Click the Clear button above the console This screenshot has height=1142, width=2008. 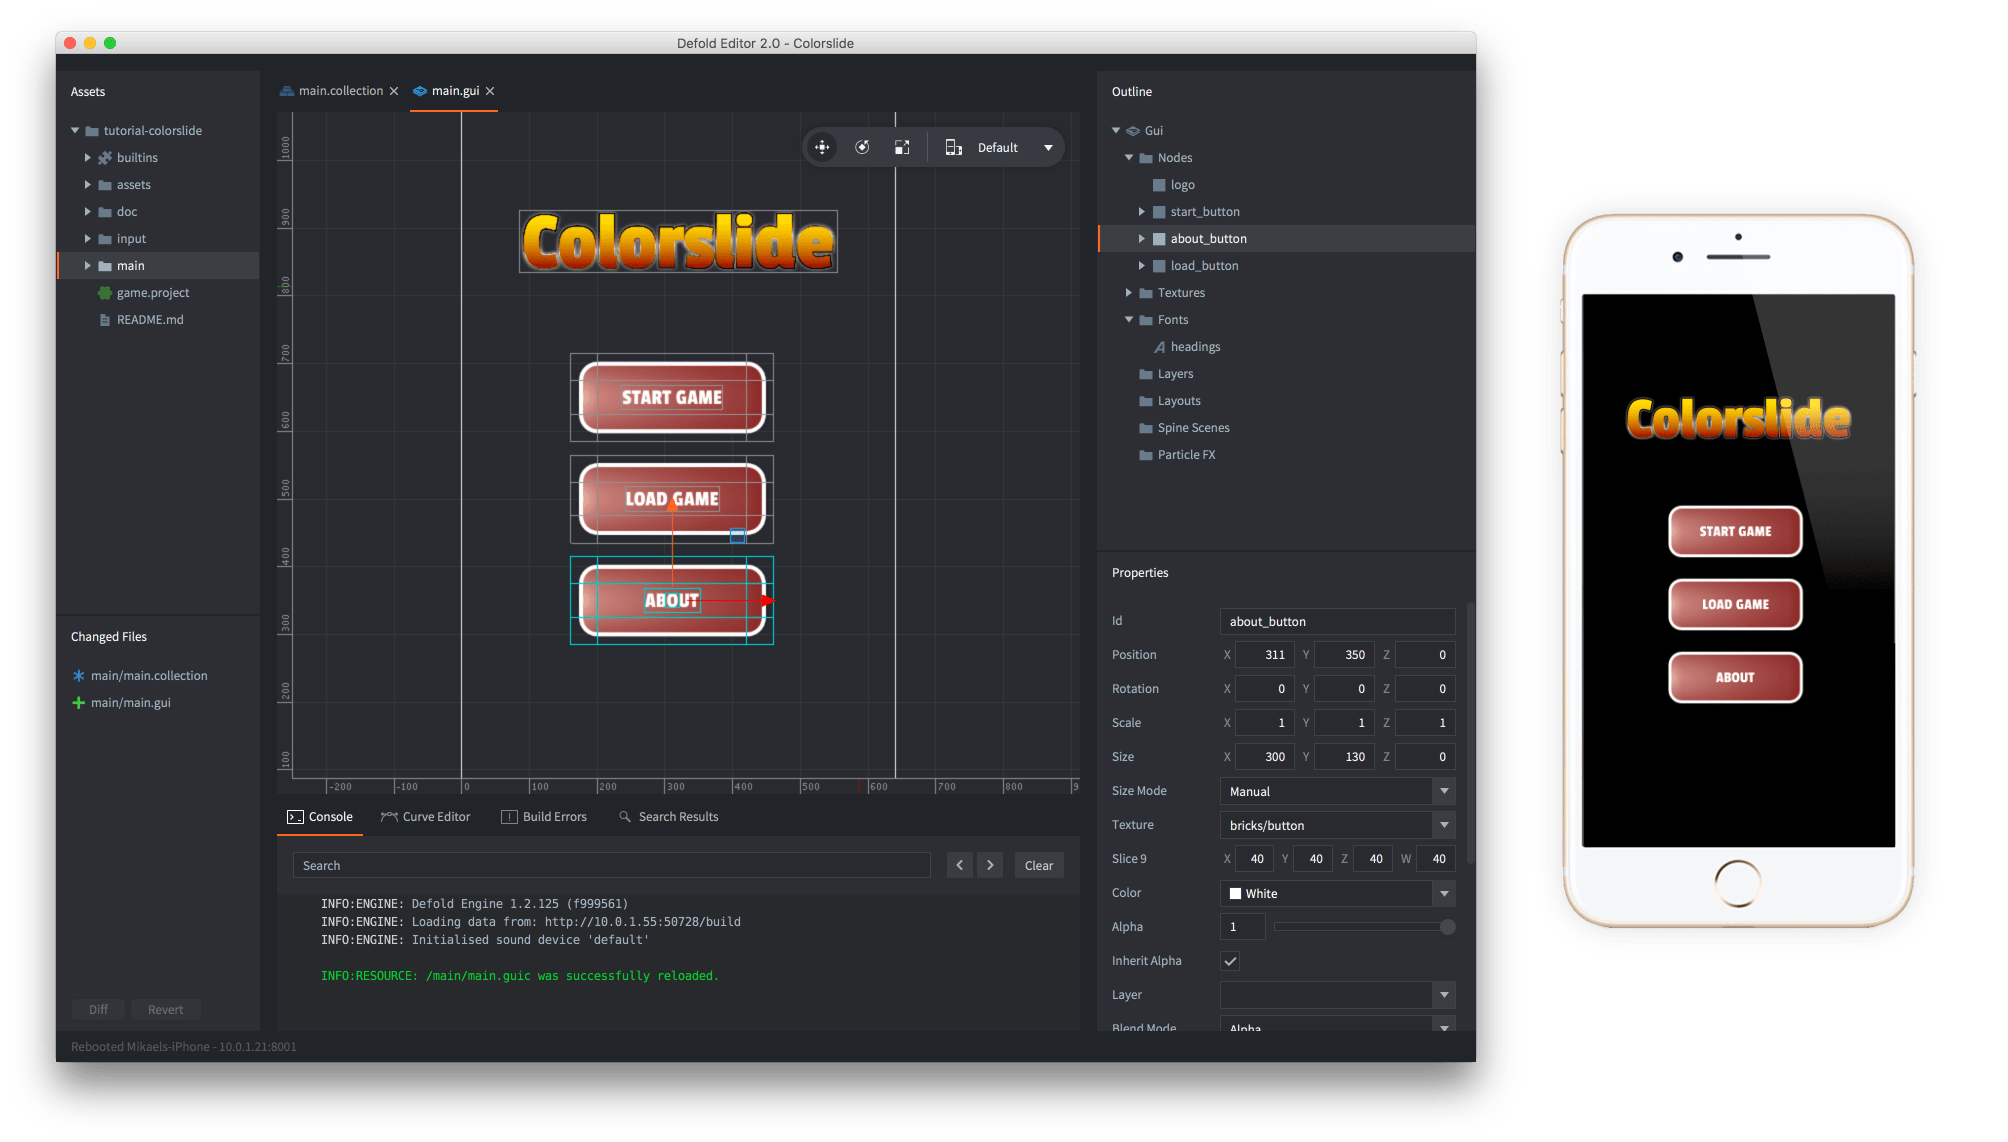(1039, 865)
